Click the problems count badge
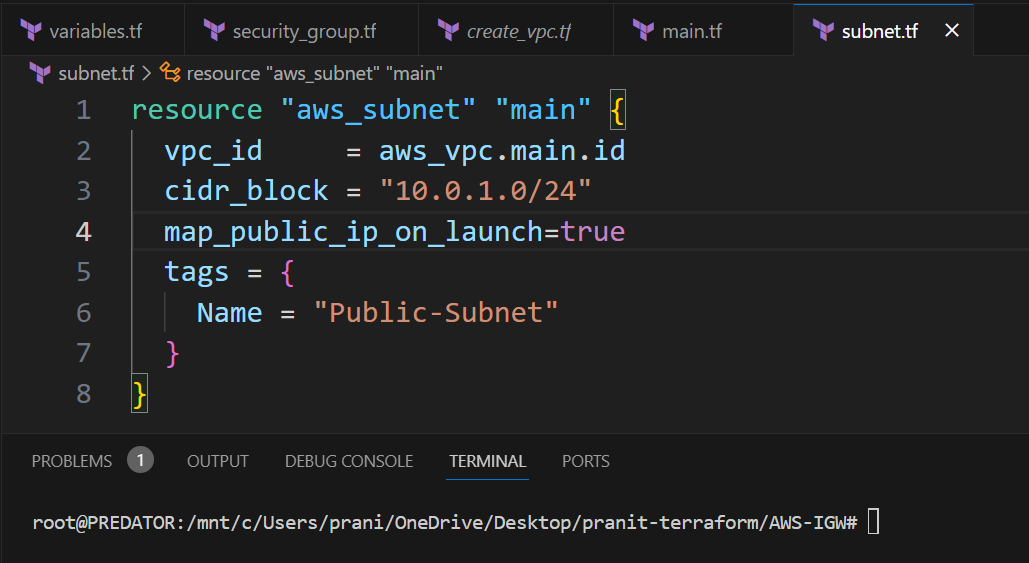Screen dimensions: 1029x563 [140, 461]
